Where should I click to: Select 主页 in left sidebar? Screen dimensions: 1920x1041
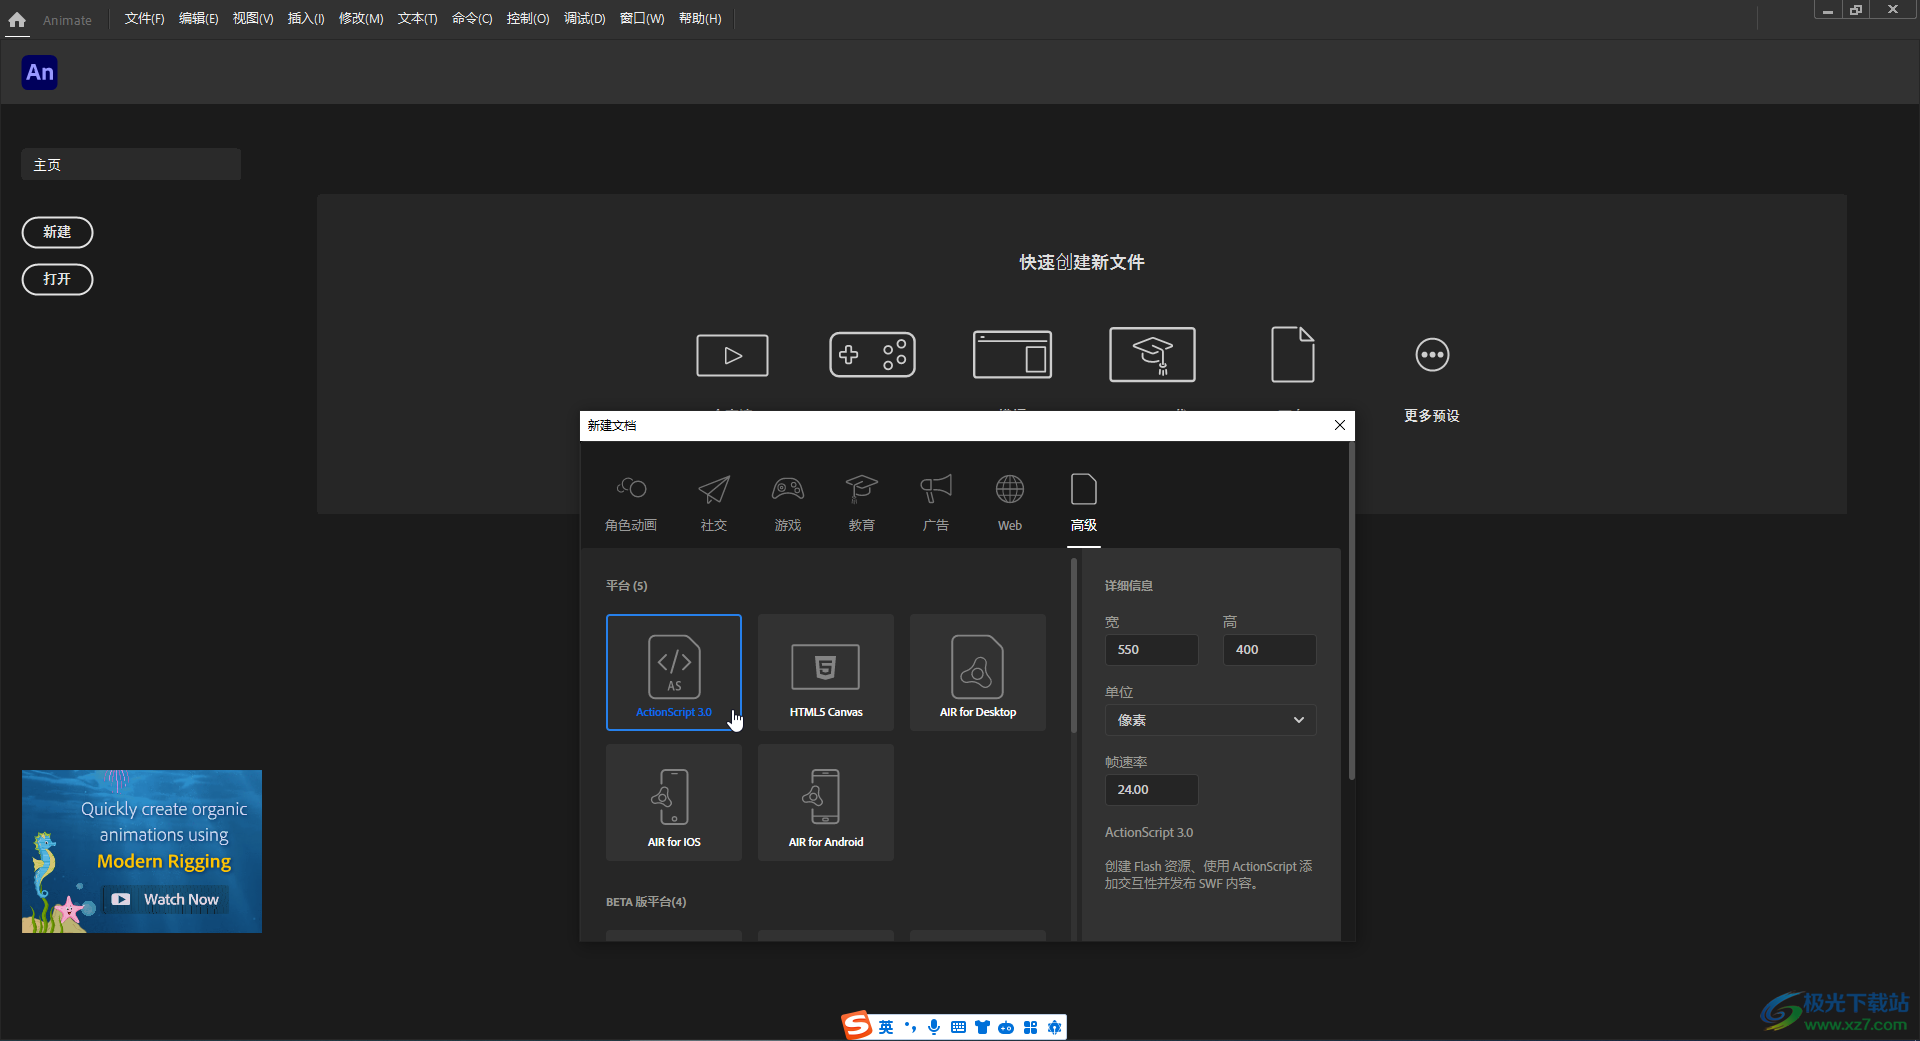(131, 164)
